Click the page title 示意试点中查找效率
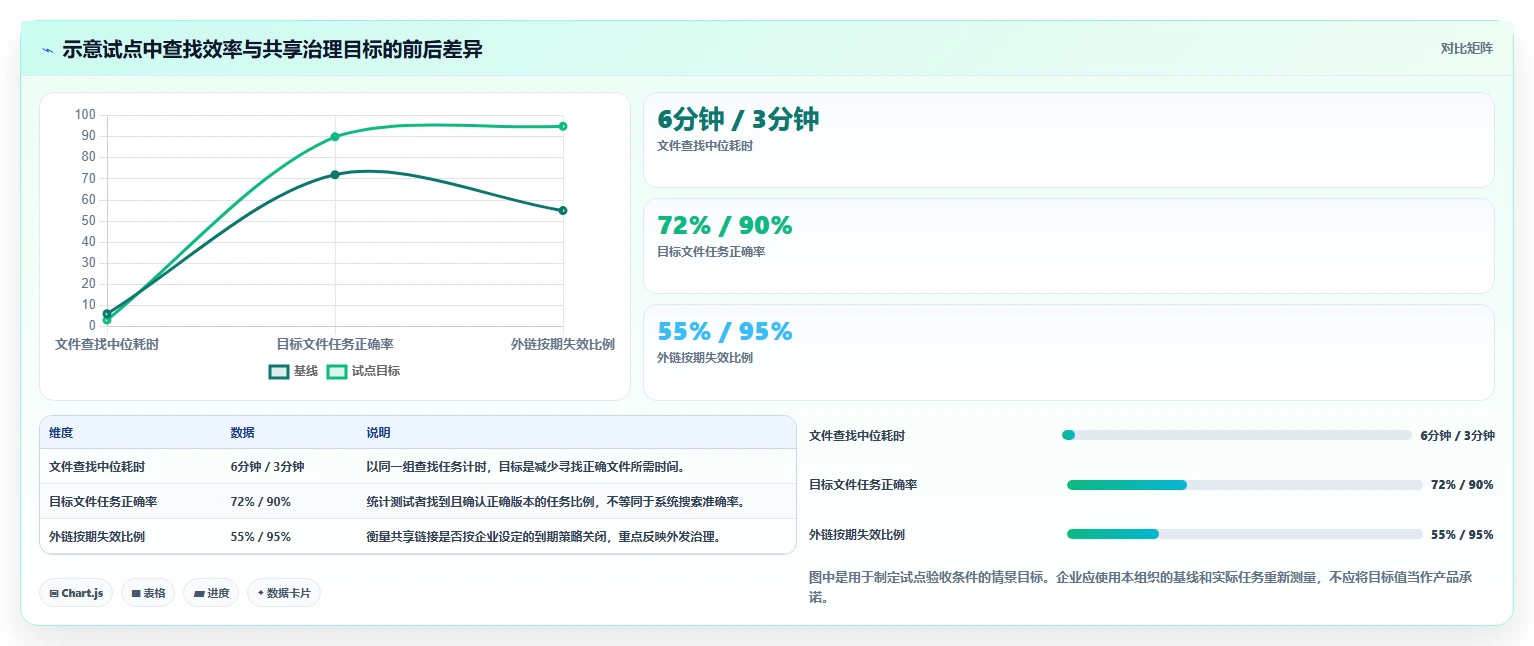 tap(272, 49)
